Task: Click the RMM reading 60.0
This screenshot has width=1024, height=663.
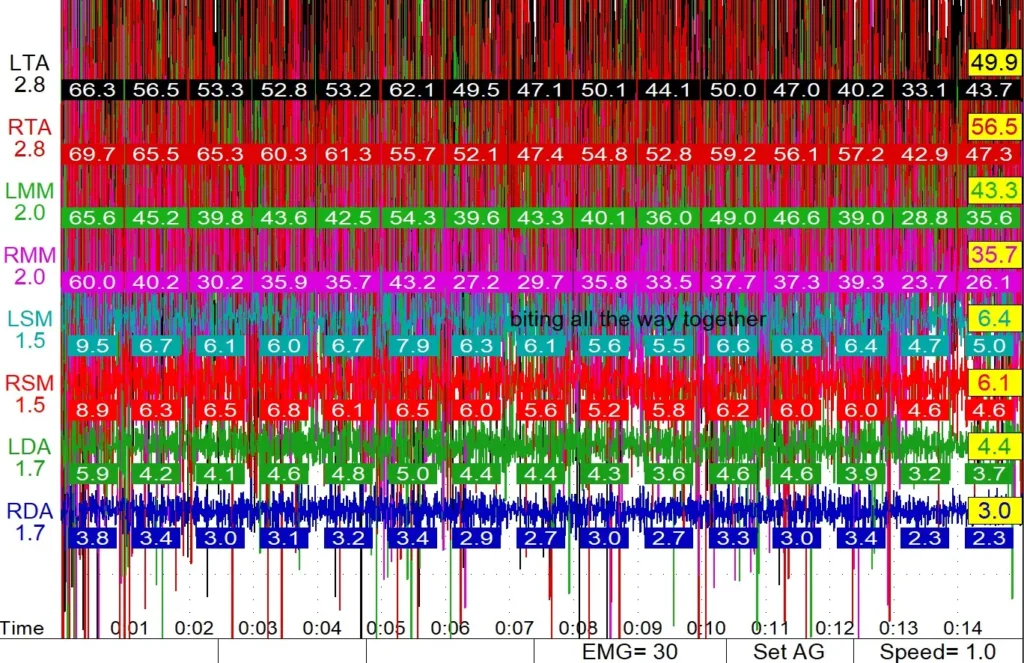Action: [x=92, y=282]
